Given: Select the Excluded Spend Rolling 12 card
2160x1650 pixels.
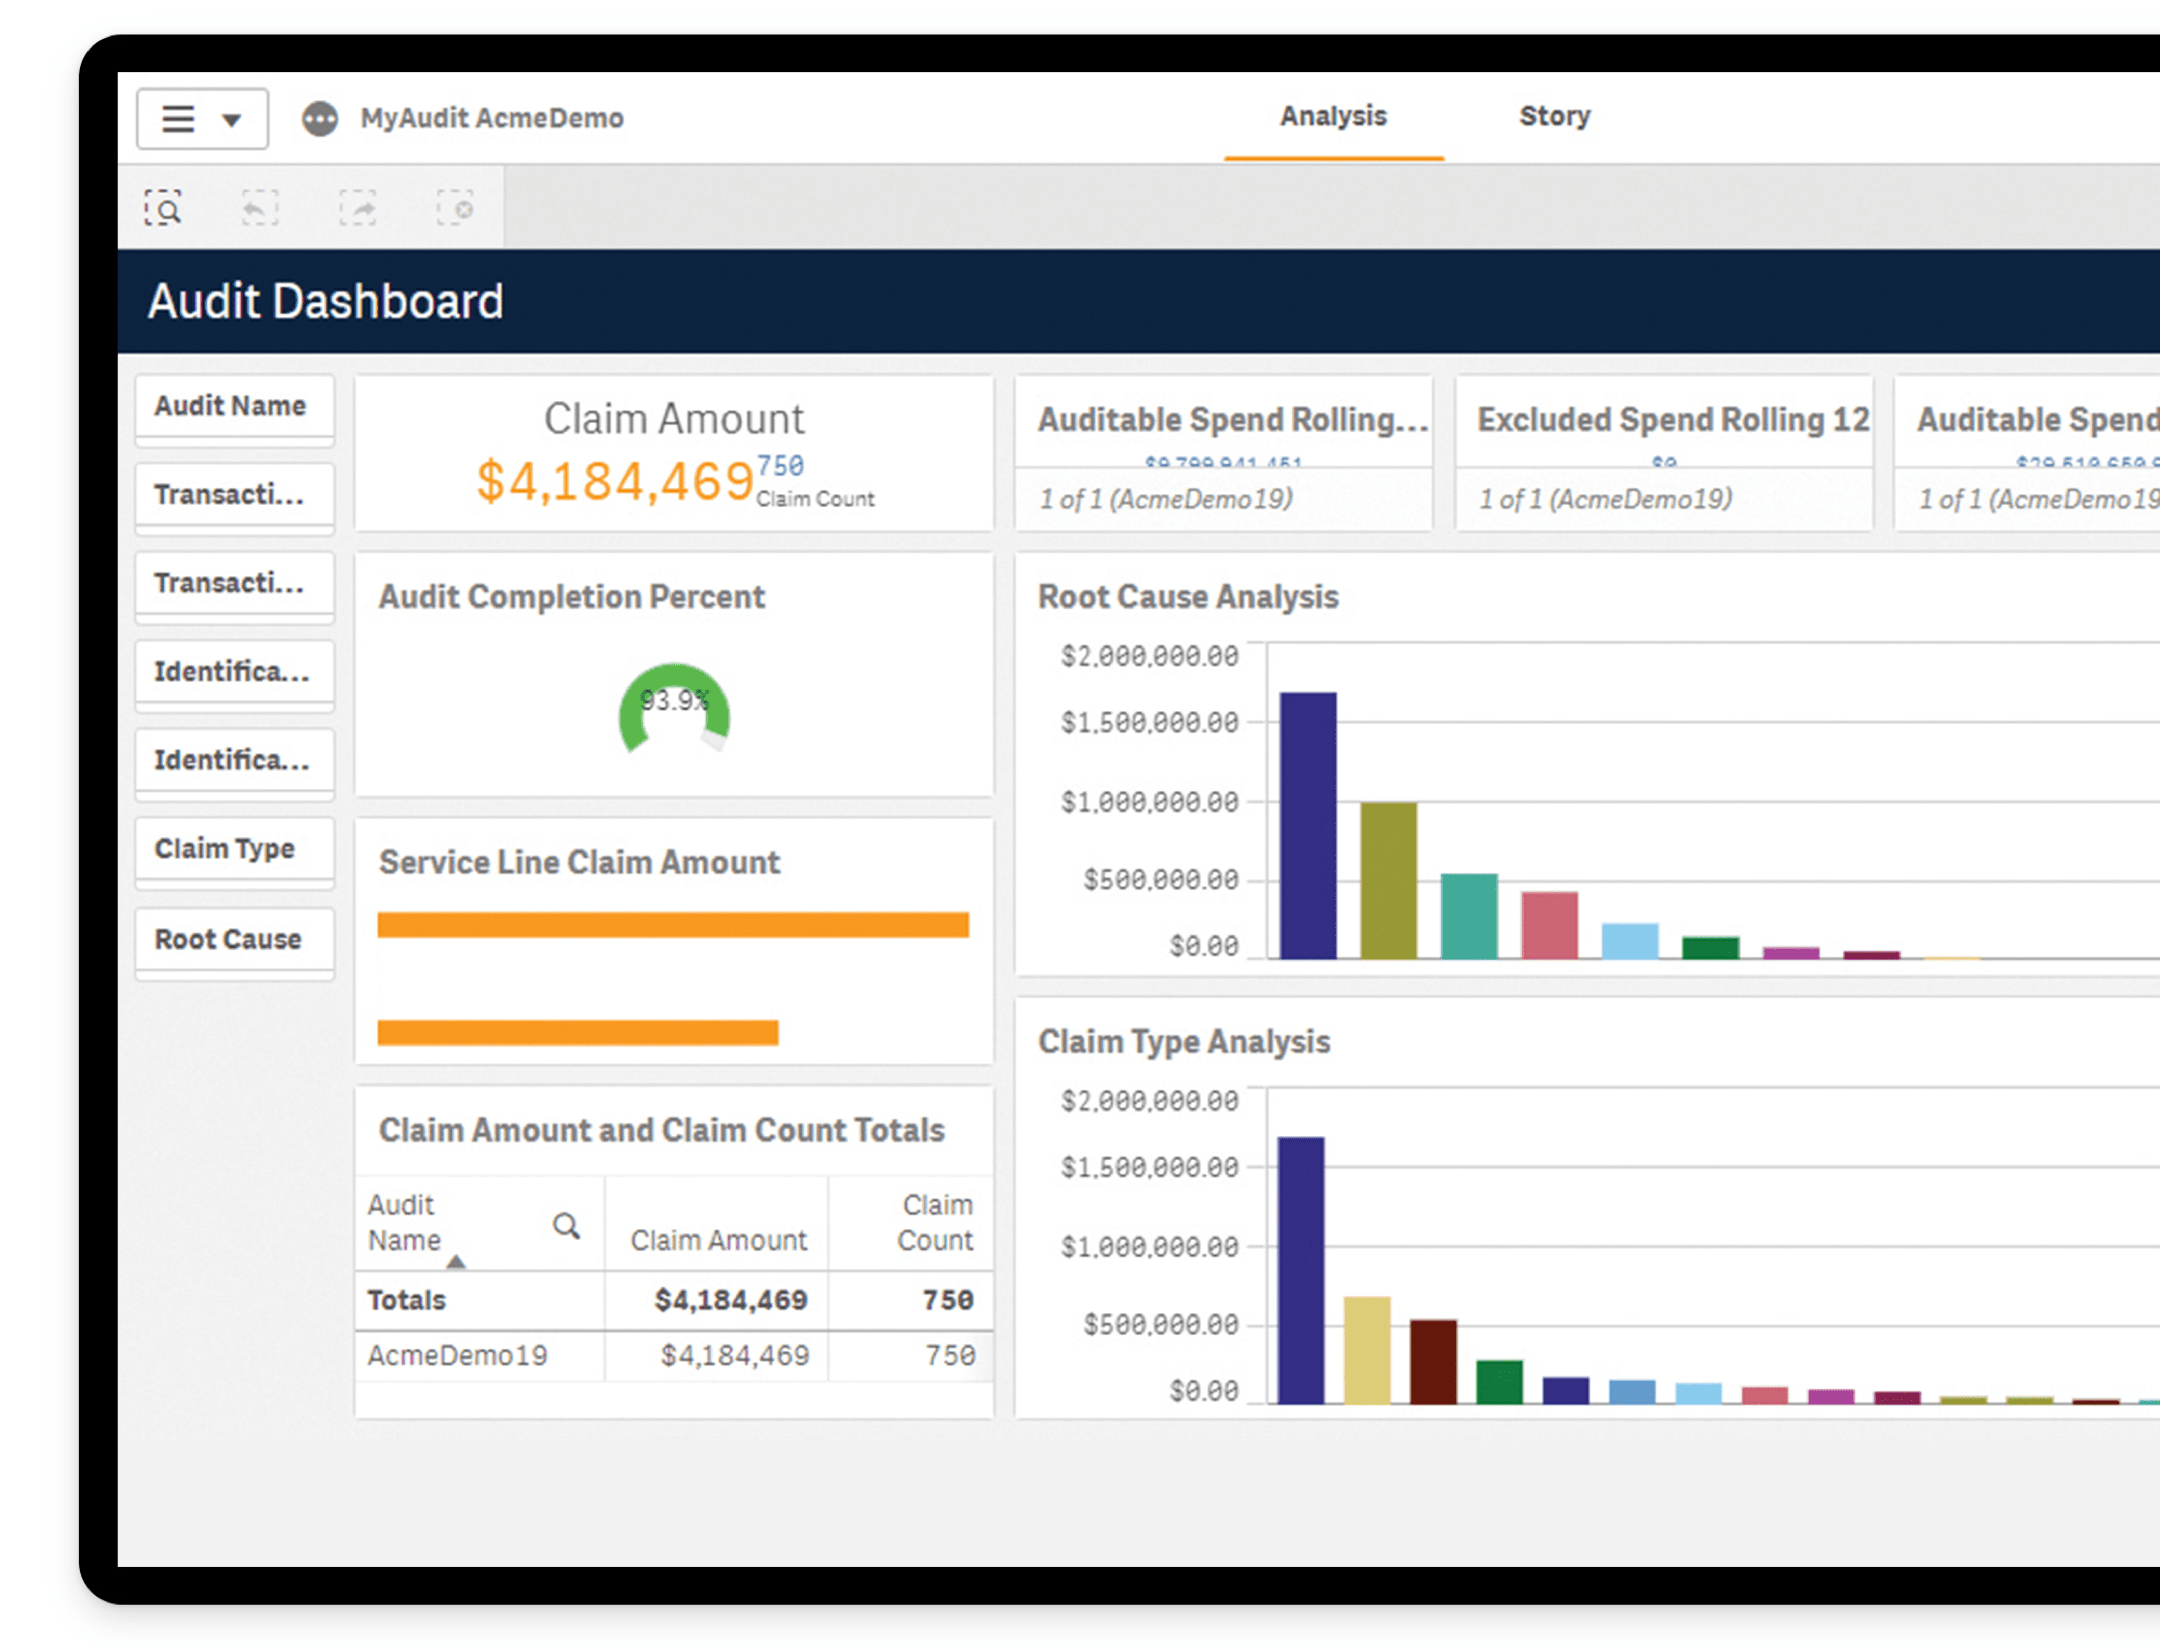Looking at the screenshot, I should coord(1664,452).
